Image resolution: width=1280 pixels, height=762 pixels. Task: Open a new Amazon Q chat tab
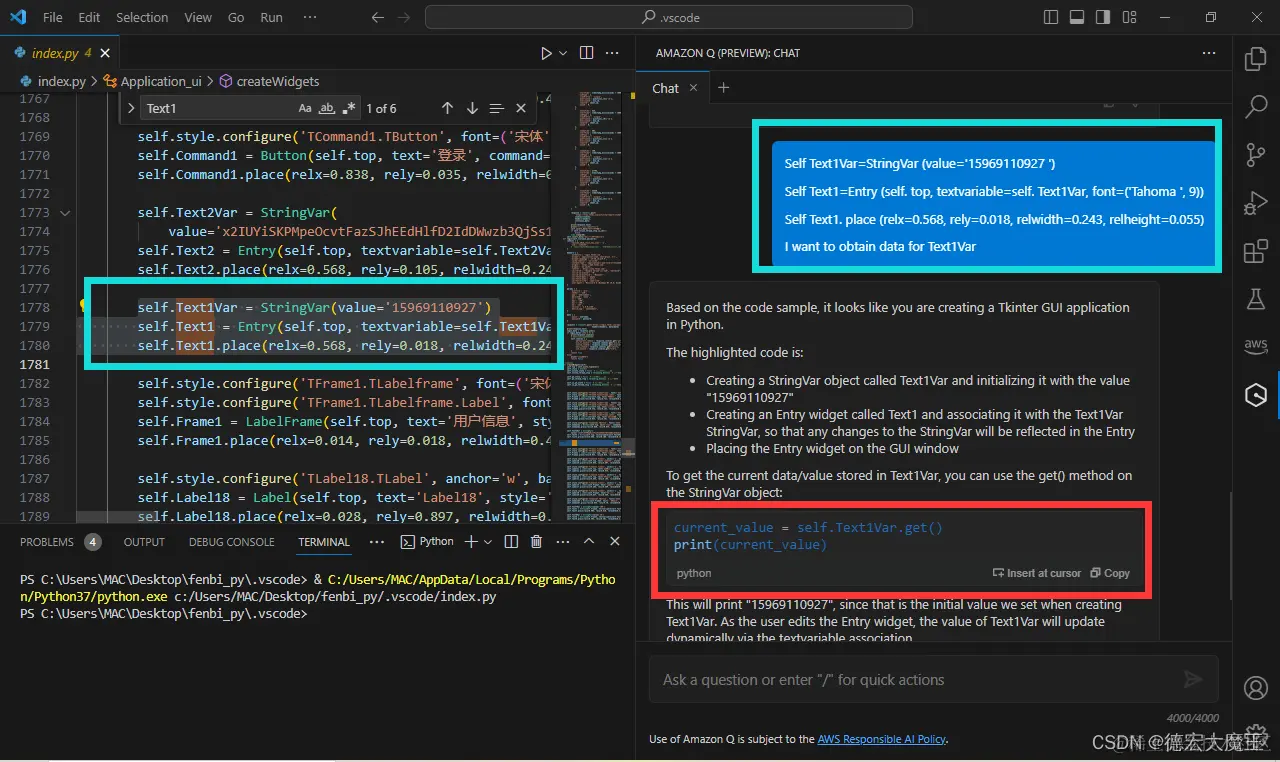coord(724,88)
